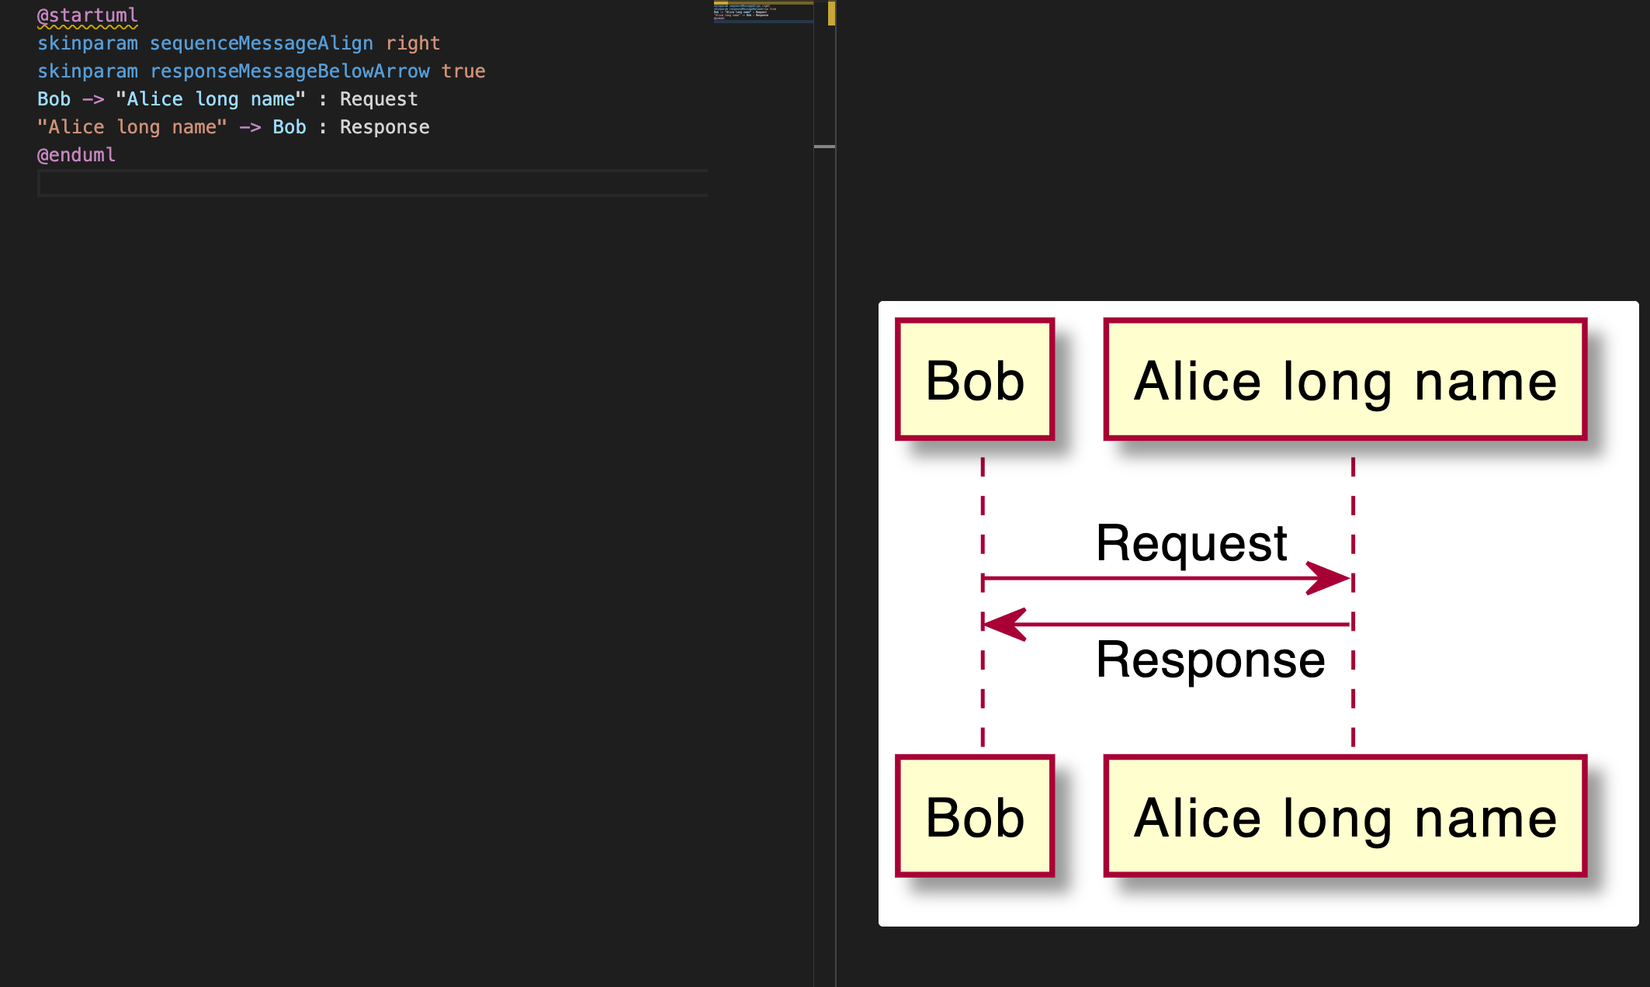Click the yellow warning marker in the scrollbar

pos(831,13)
